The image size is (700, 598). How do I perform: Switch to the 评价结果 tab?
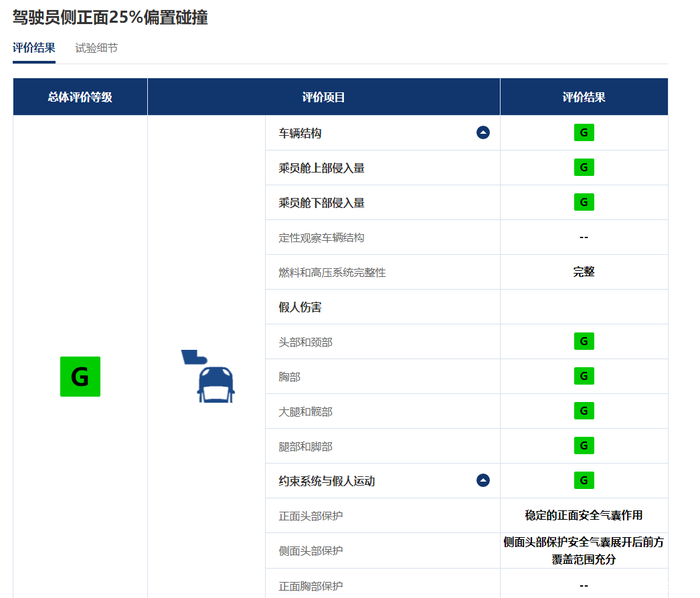click(x=34, y=48)
